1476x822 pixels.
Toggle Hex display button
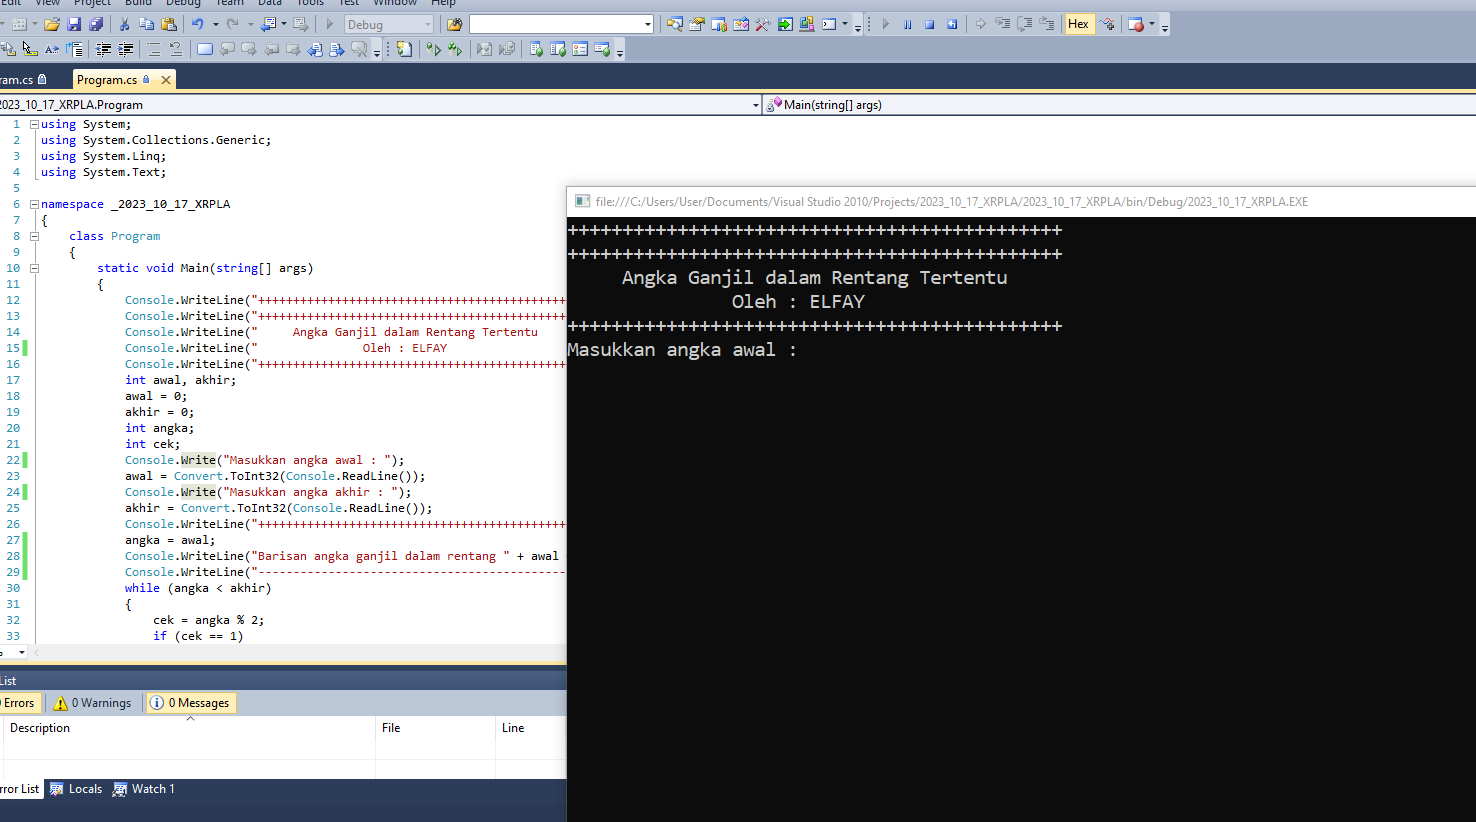click(x=1078, y=24)
